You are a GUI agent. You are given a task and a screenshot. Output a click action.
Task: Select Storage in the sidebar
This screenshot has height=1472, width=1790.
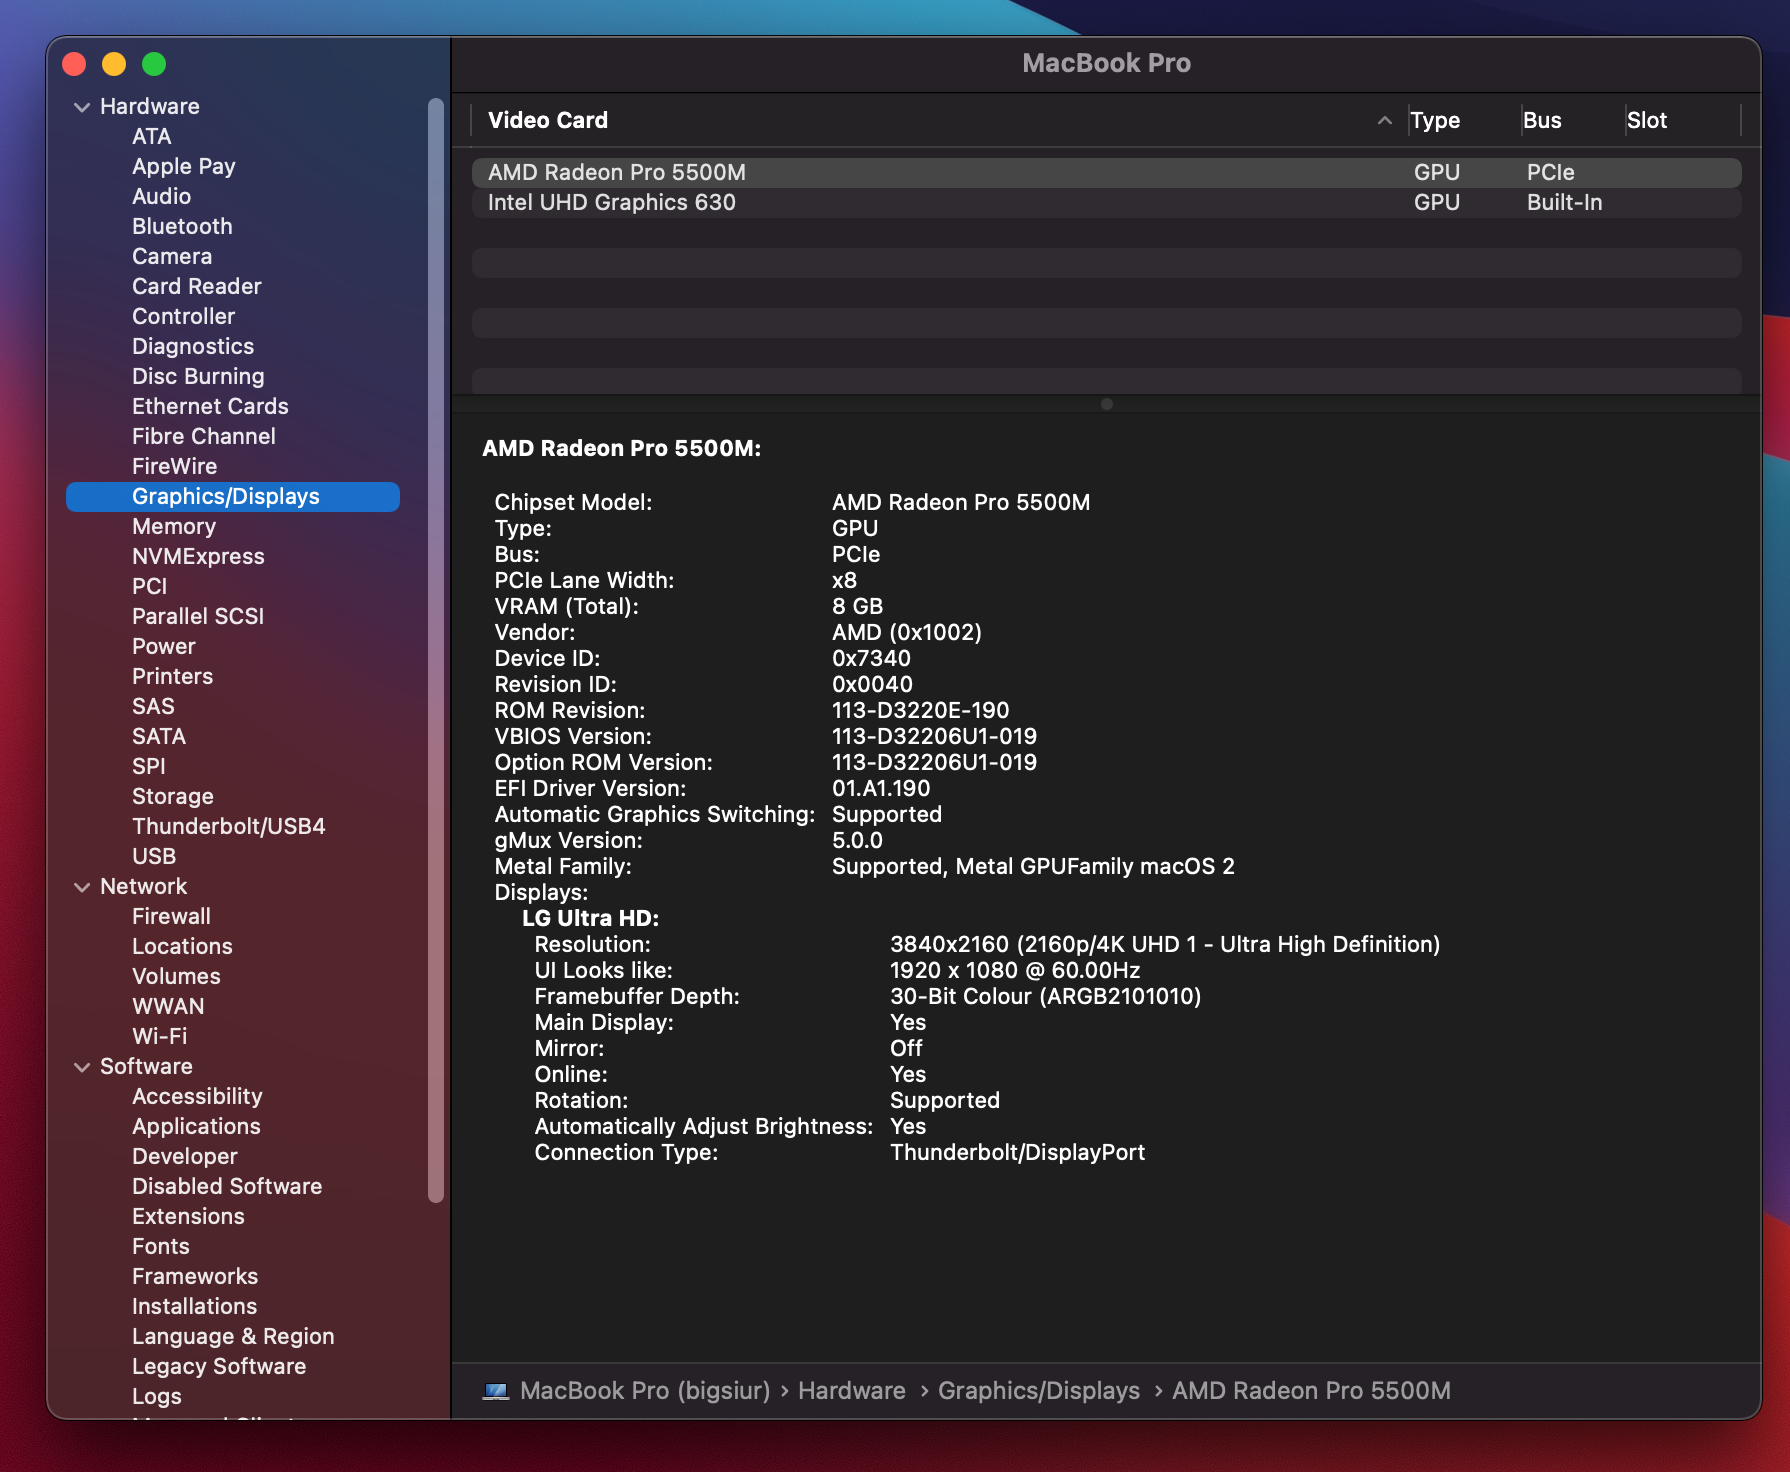[x=172, y=797]
